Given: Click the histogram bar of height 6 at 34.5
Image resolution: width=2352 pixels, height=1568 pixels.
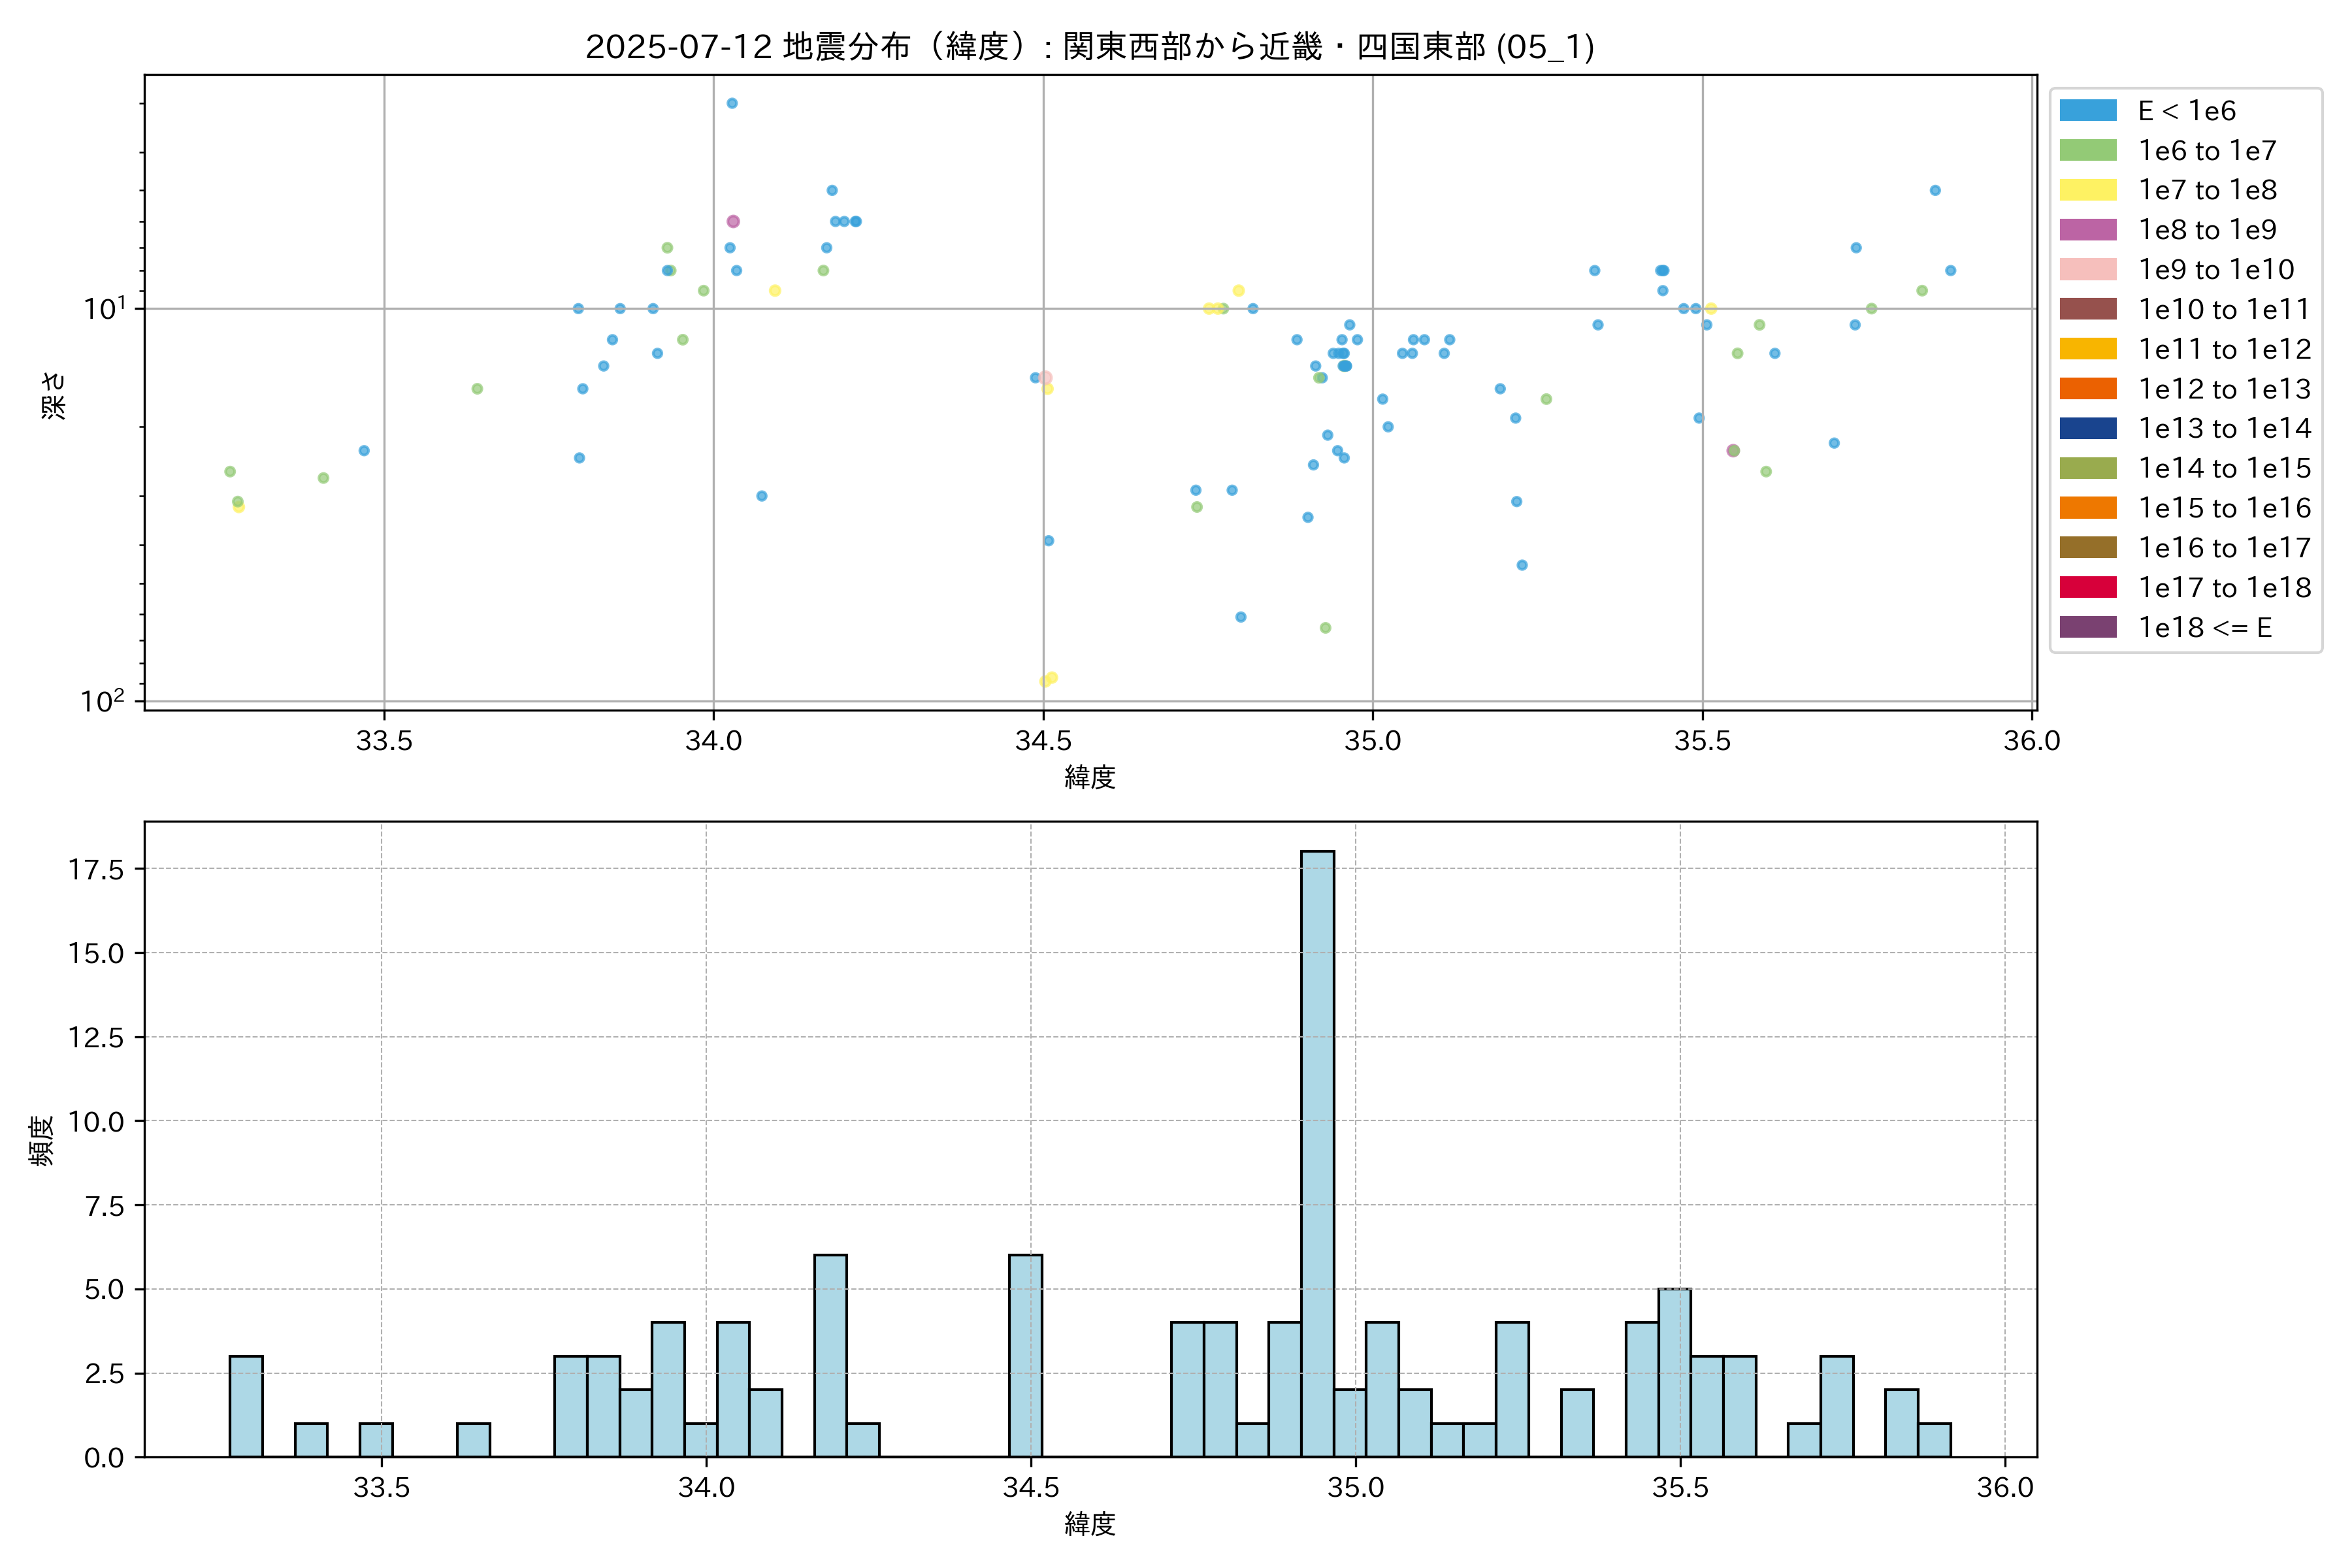Looking at the screenshot, I should pos(1025,1355).
